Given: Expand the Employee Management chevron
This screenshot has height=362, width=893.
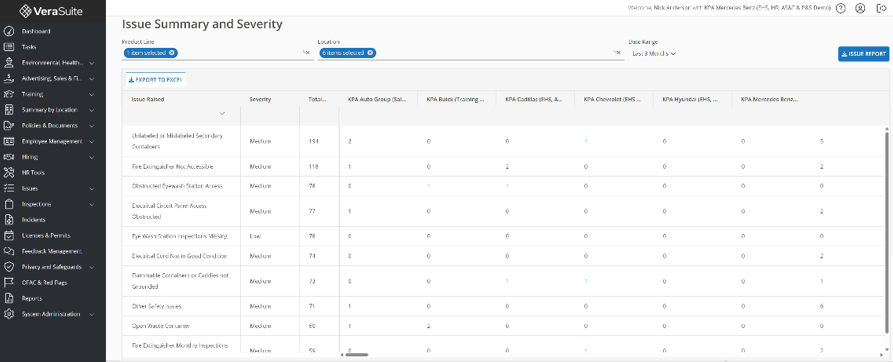Looking at the screenshot, I should pyautogui.click(x=92, y=141).
